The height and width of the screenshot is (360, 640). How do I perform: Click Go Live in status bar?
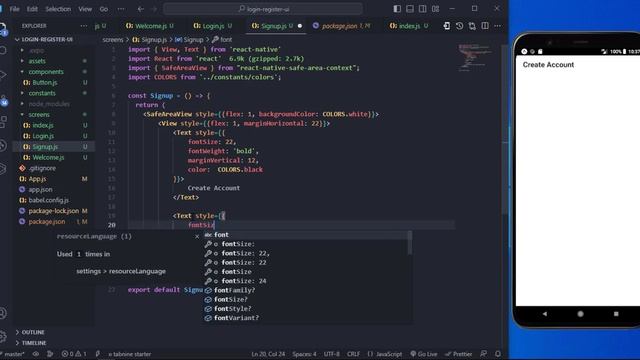pos(424,354)
